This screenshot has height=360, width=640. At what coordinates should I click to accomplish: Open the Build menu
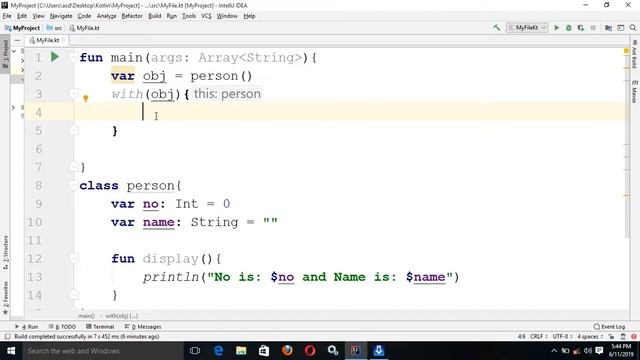(154, 16)
